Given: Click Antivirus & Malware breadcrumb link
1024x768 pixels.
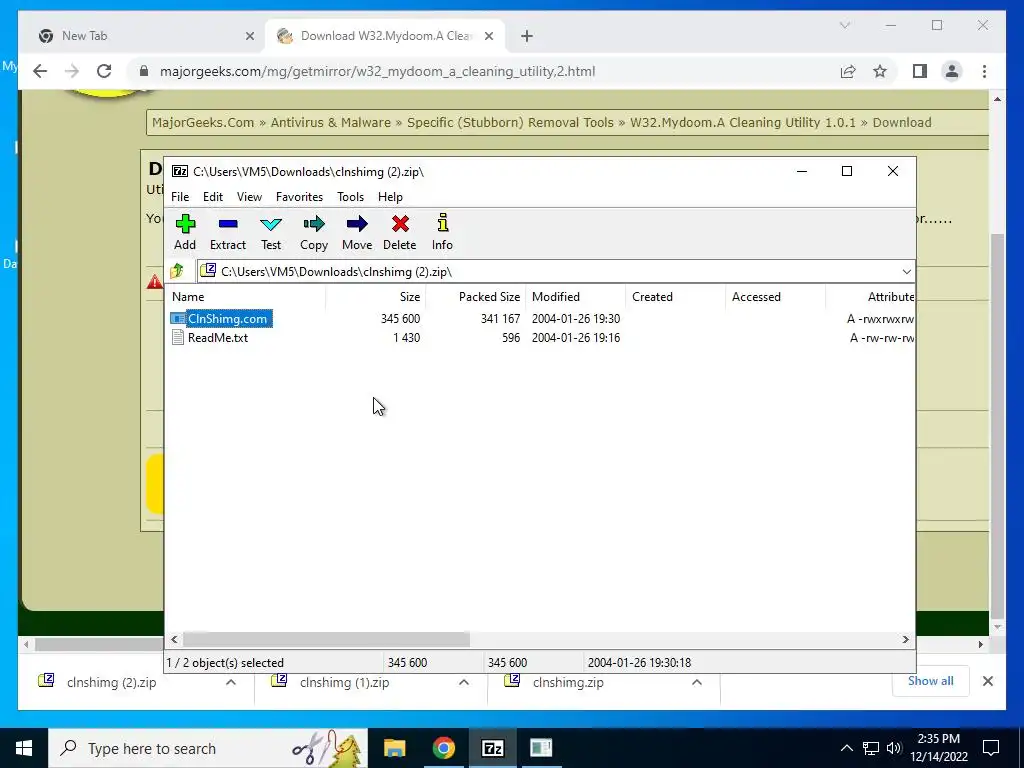Looking at the screenshot, I should coord(330,122).
